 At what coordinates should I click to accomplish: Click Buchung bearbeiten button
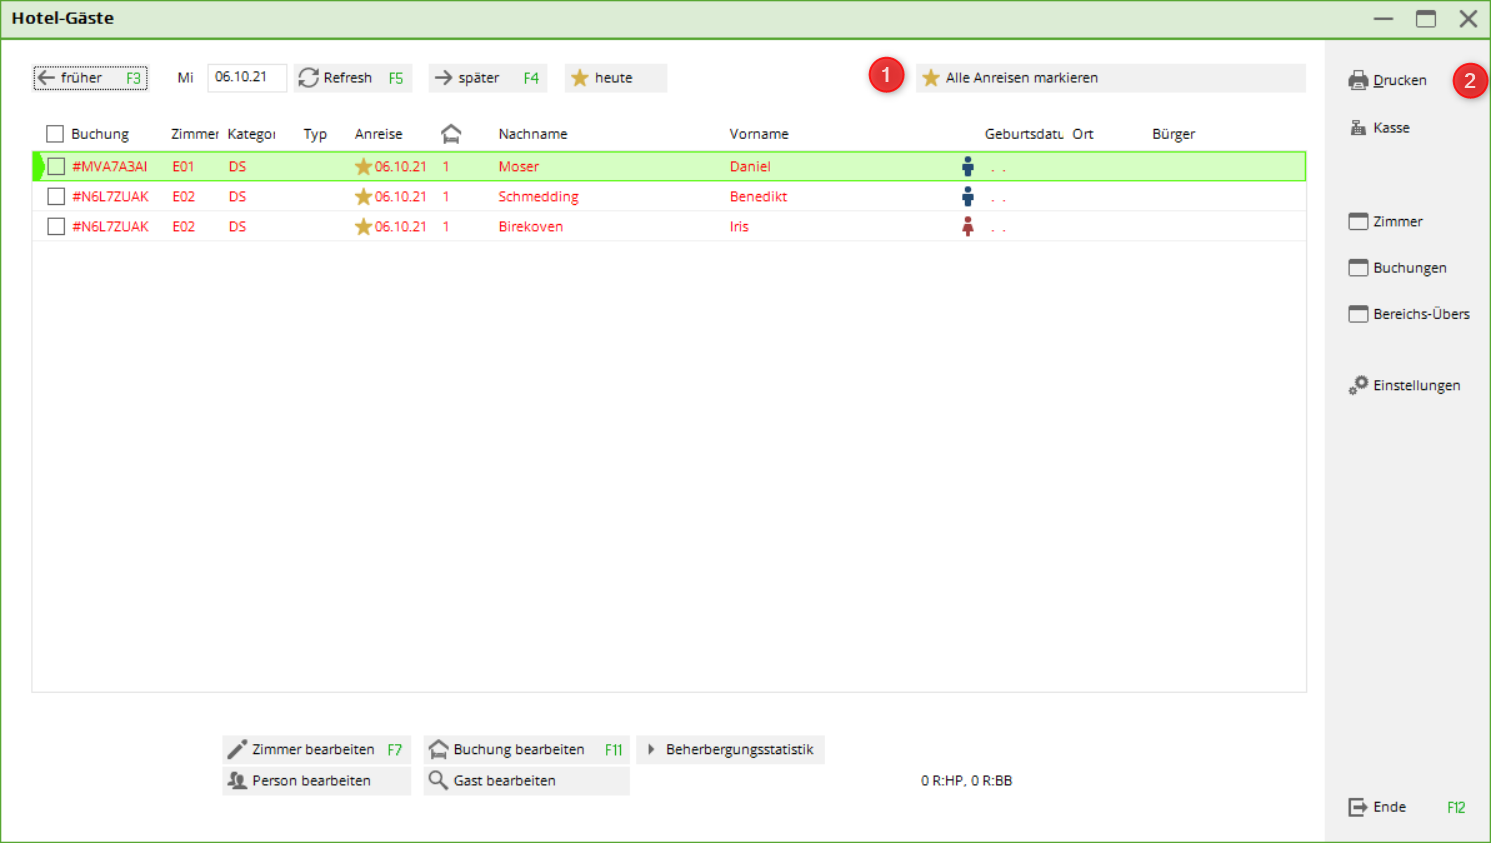pos(526,749)
